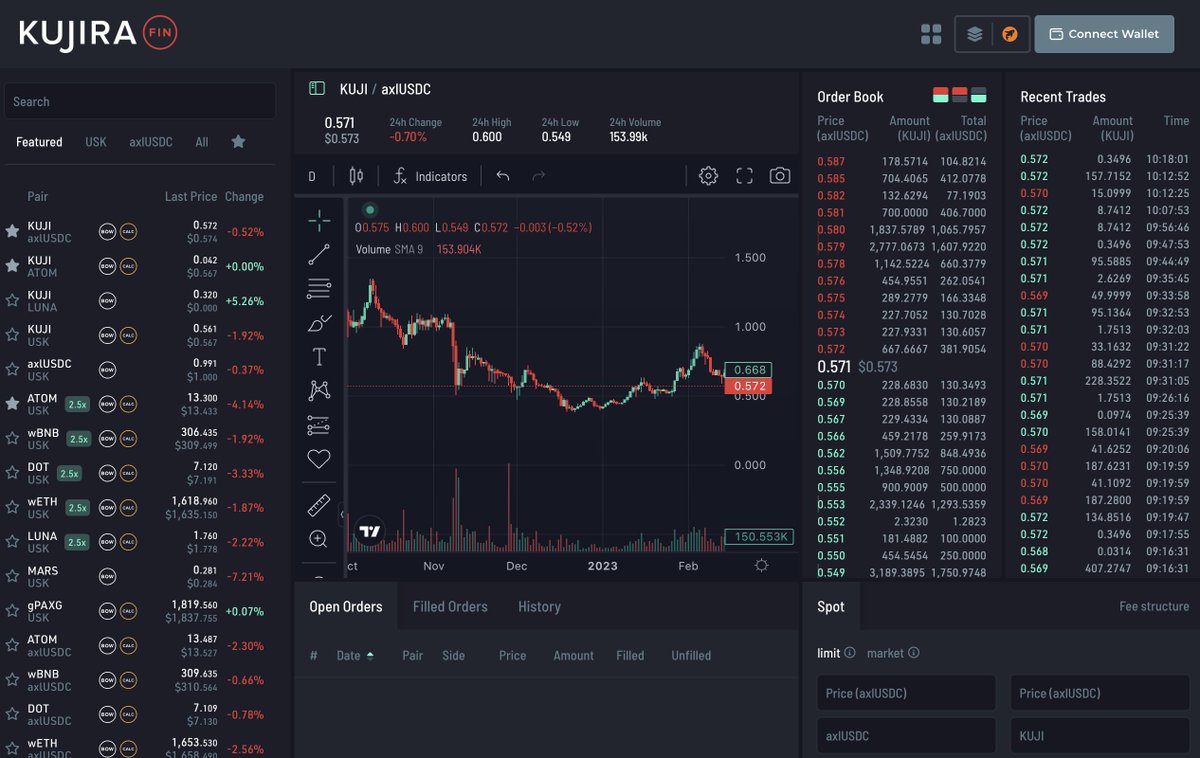The width and height of the screenshot is (1200, 758).
Task: Favorite the axlUSDC/USK pair star
Action: pyautogui.click(x=12, y=369)
